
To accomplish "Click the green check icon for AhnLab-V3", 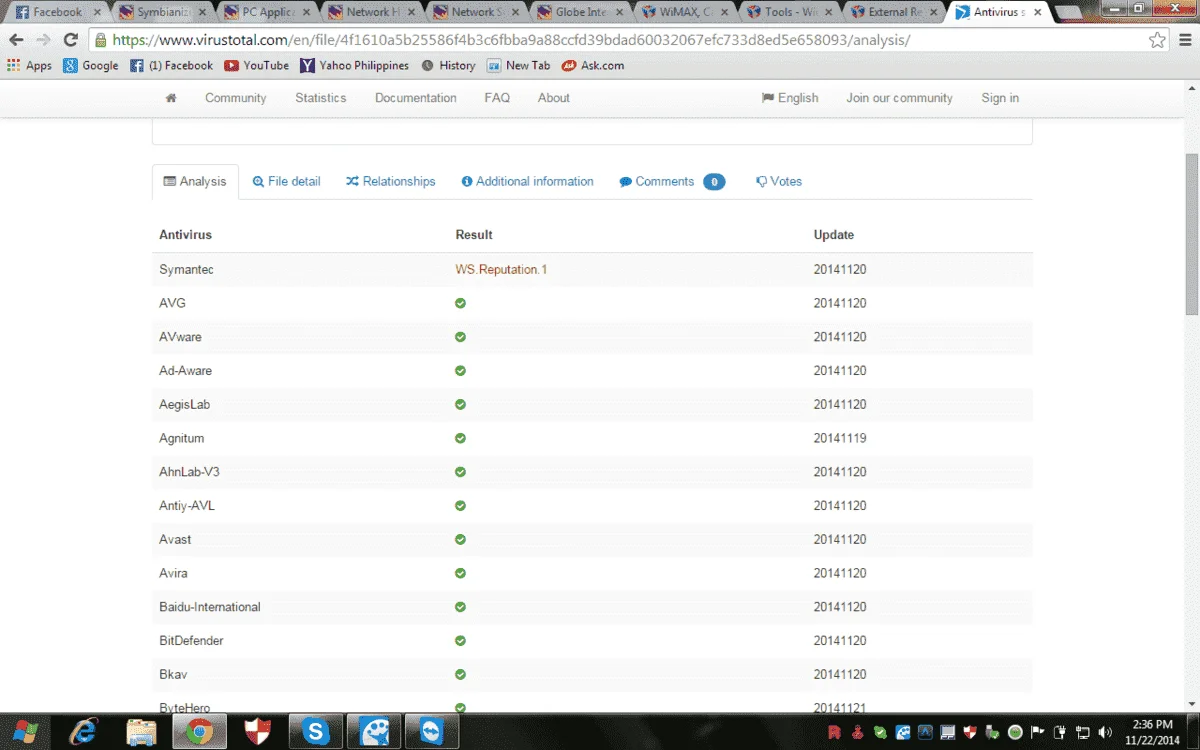I will (x=460, y=472).
